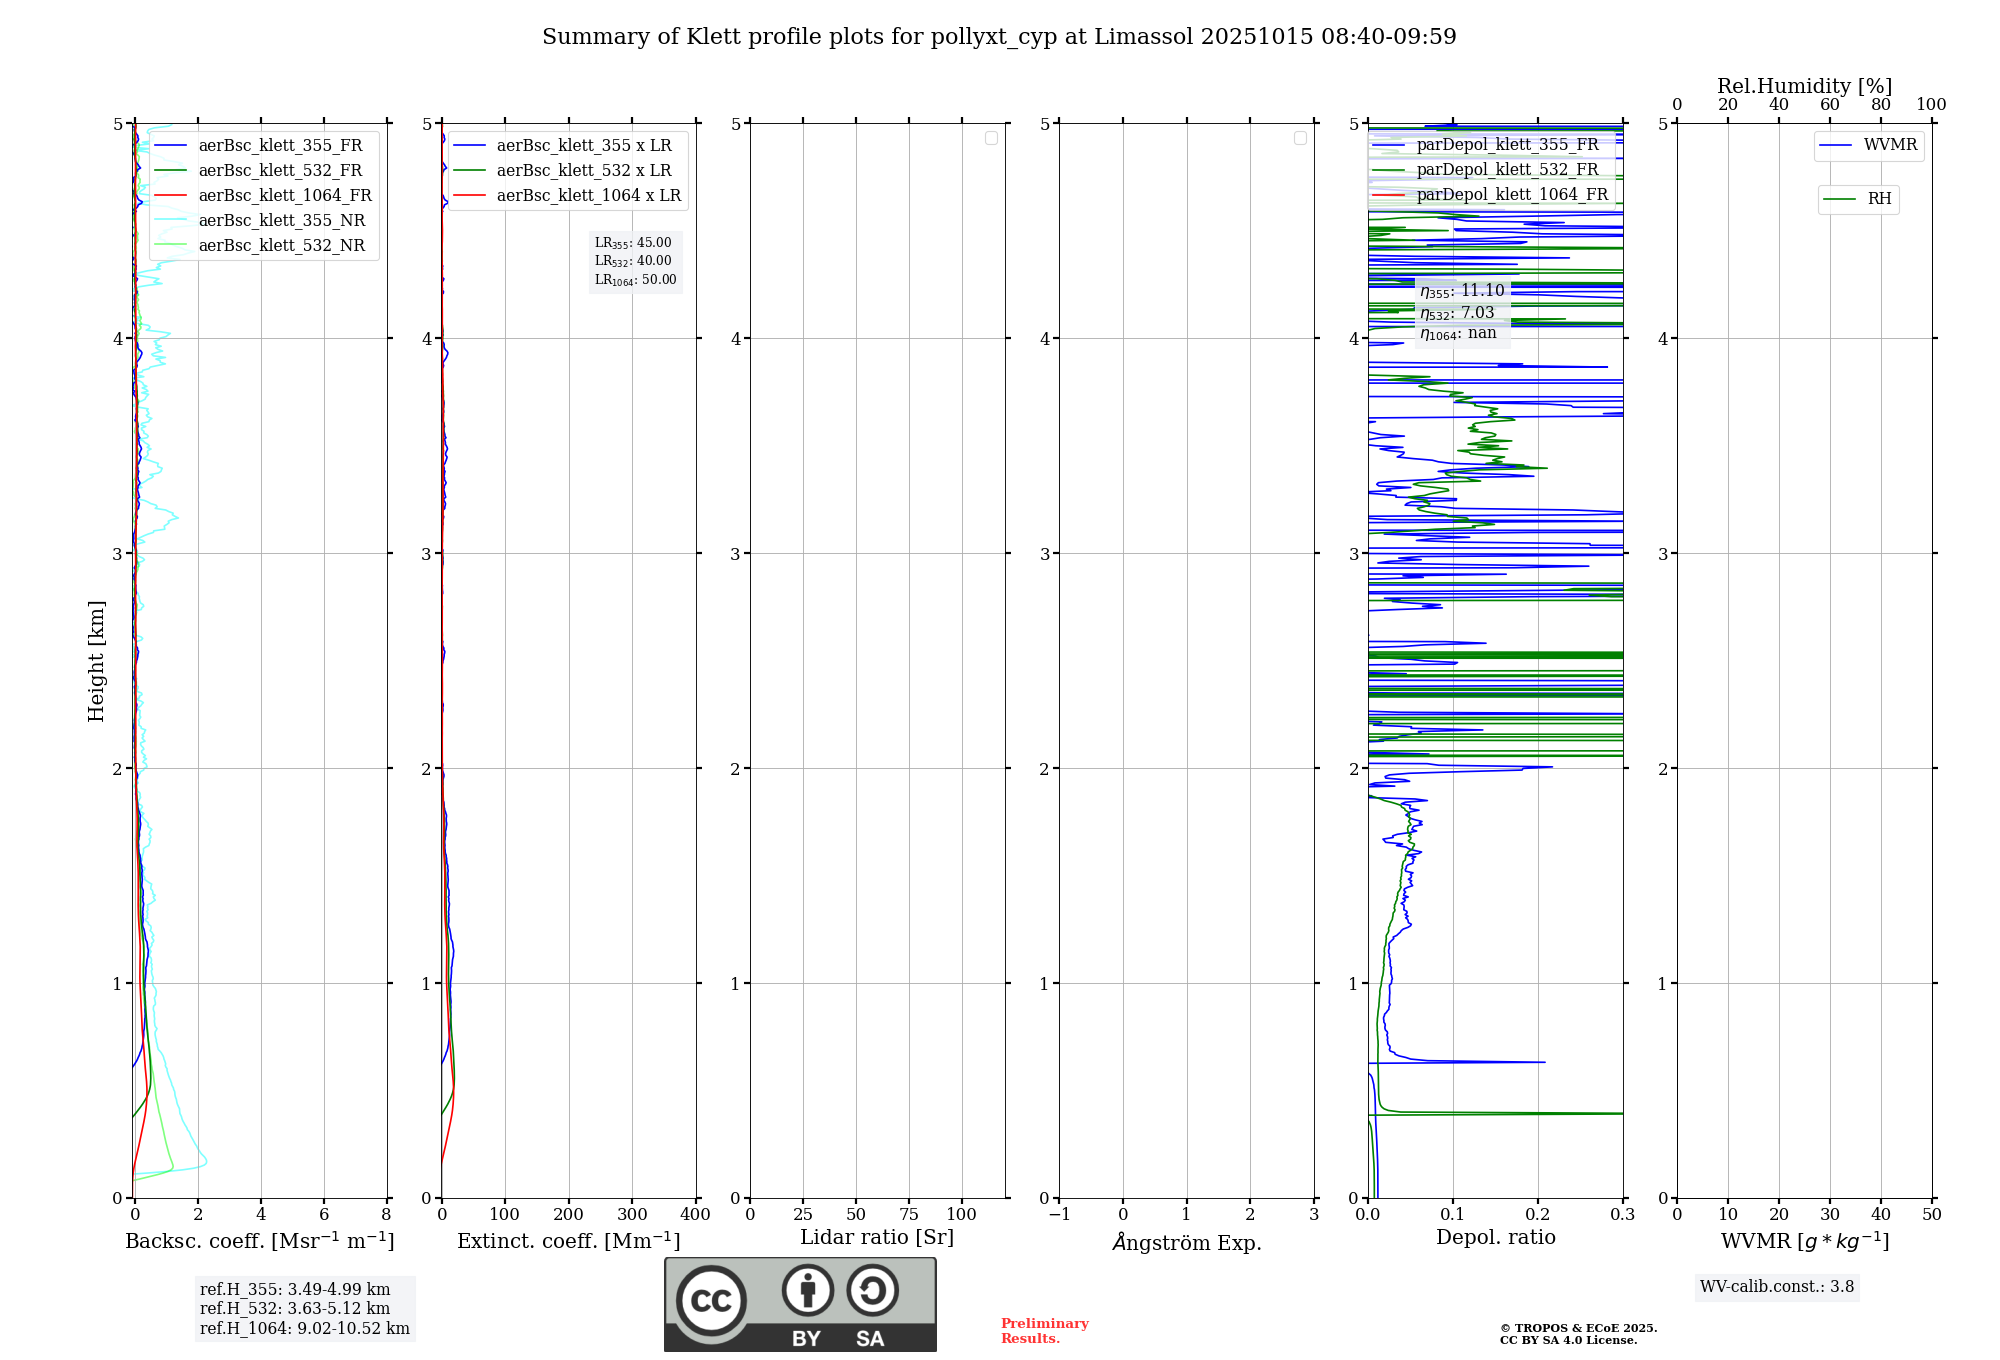Screen dimensions: 2000x1360
Task: Click the WV-calib.const. 3.8 label
Action: click(1776, 1287)
